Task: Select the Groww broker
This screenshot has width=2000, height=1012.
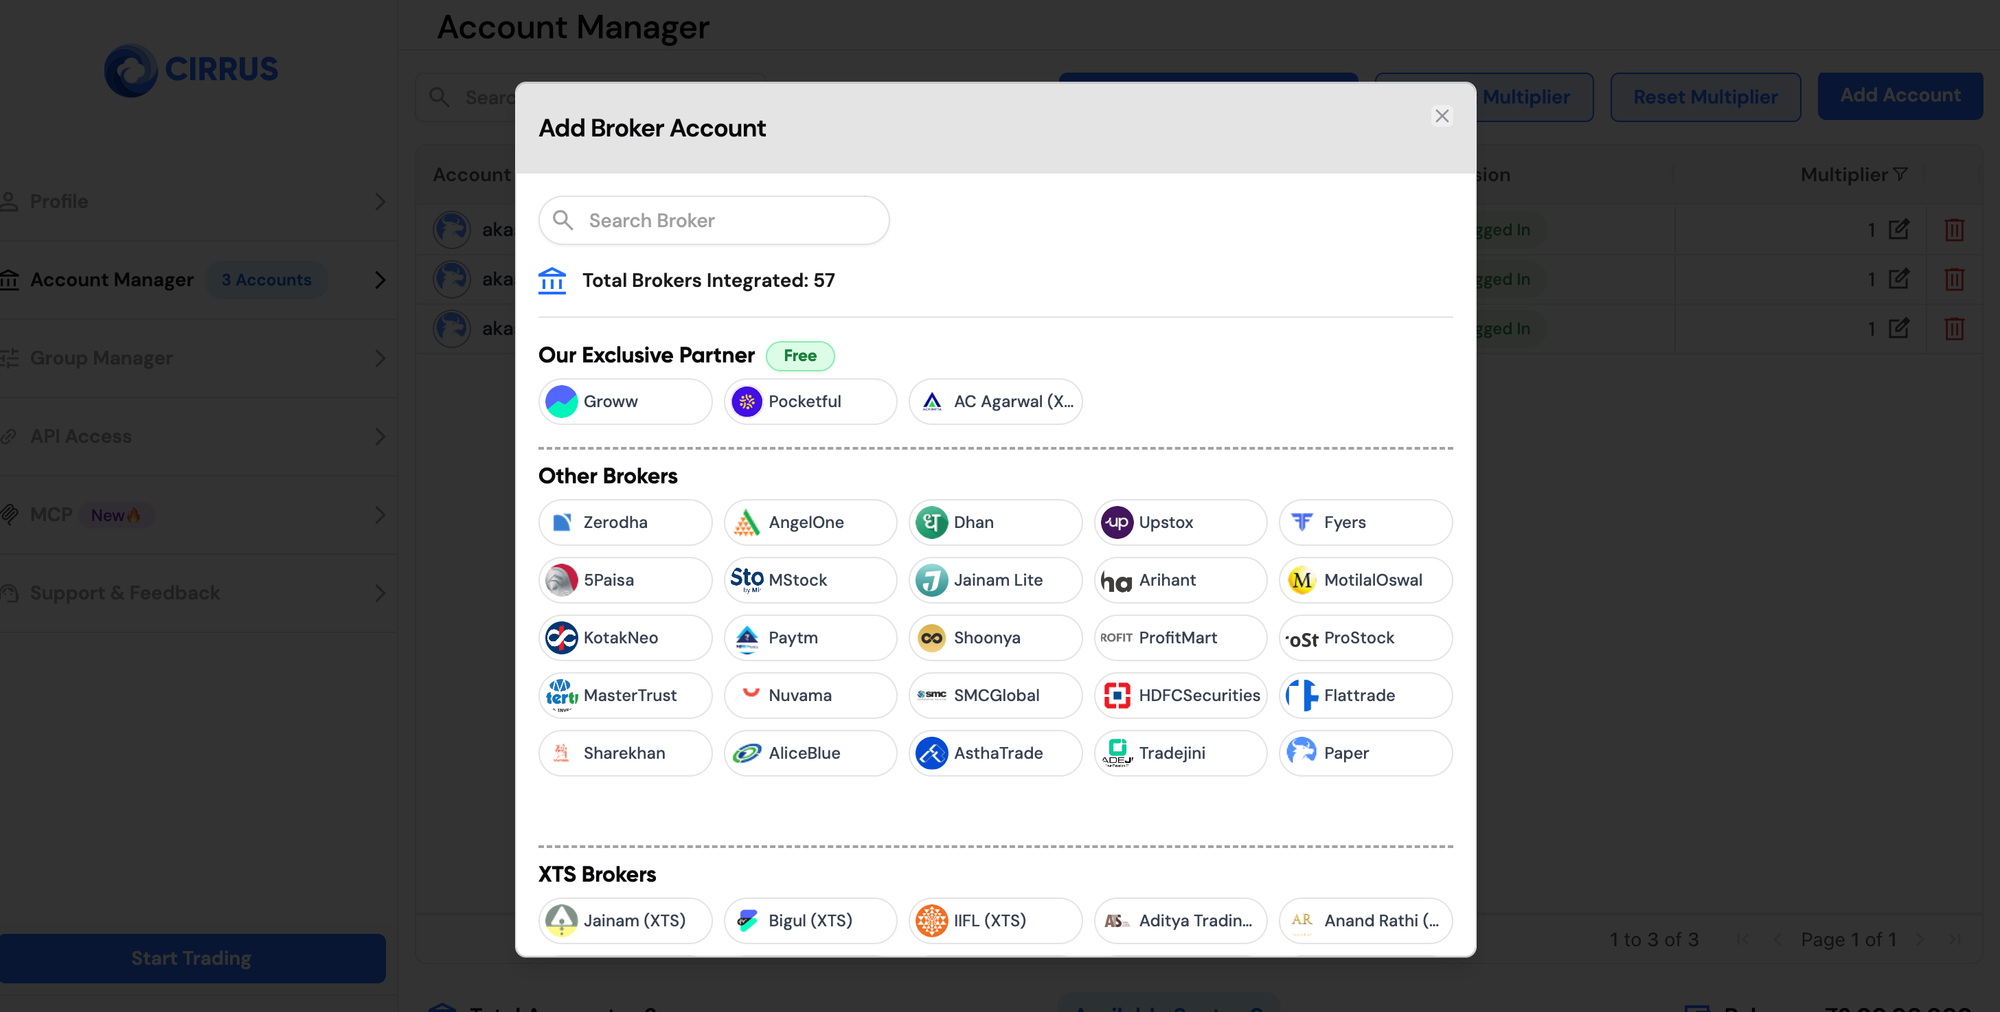Action: tap(625, 401)
